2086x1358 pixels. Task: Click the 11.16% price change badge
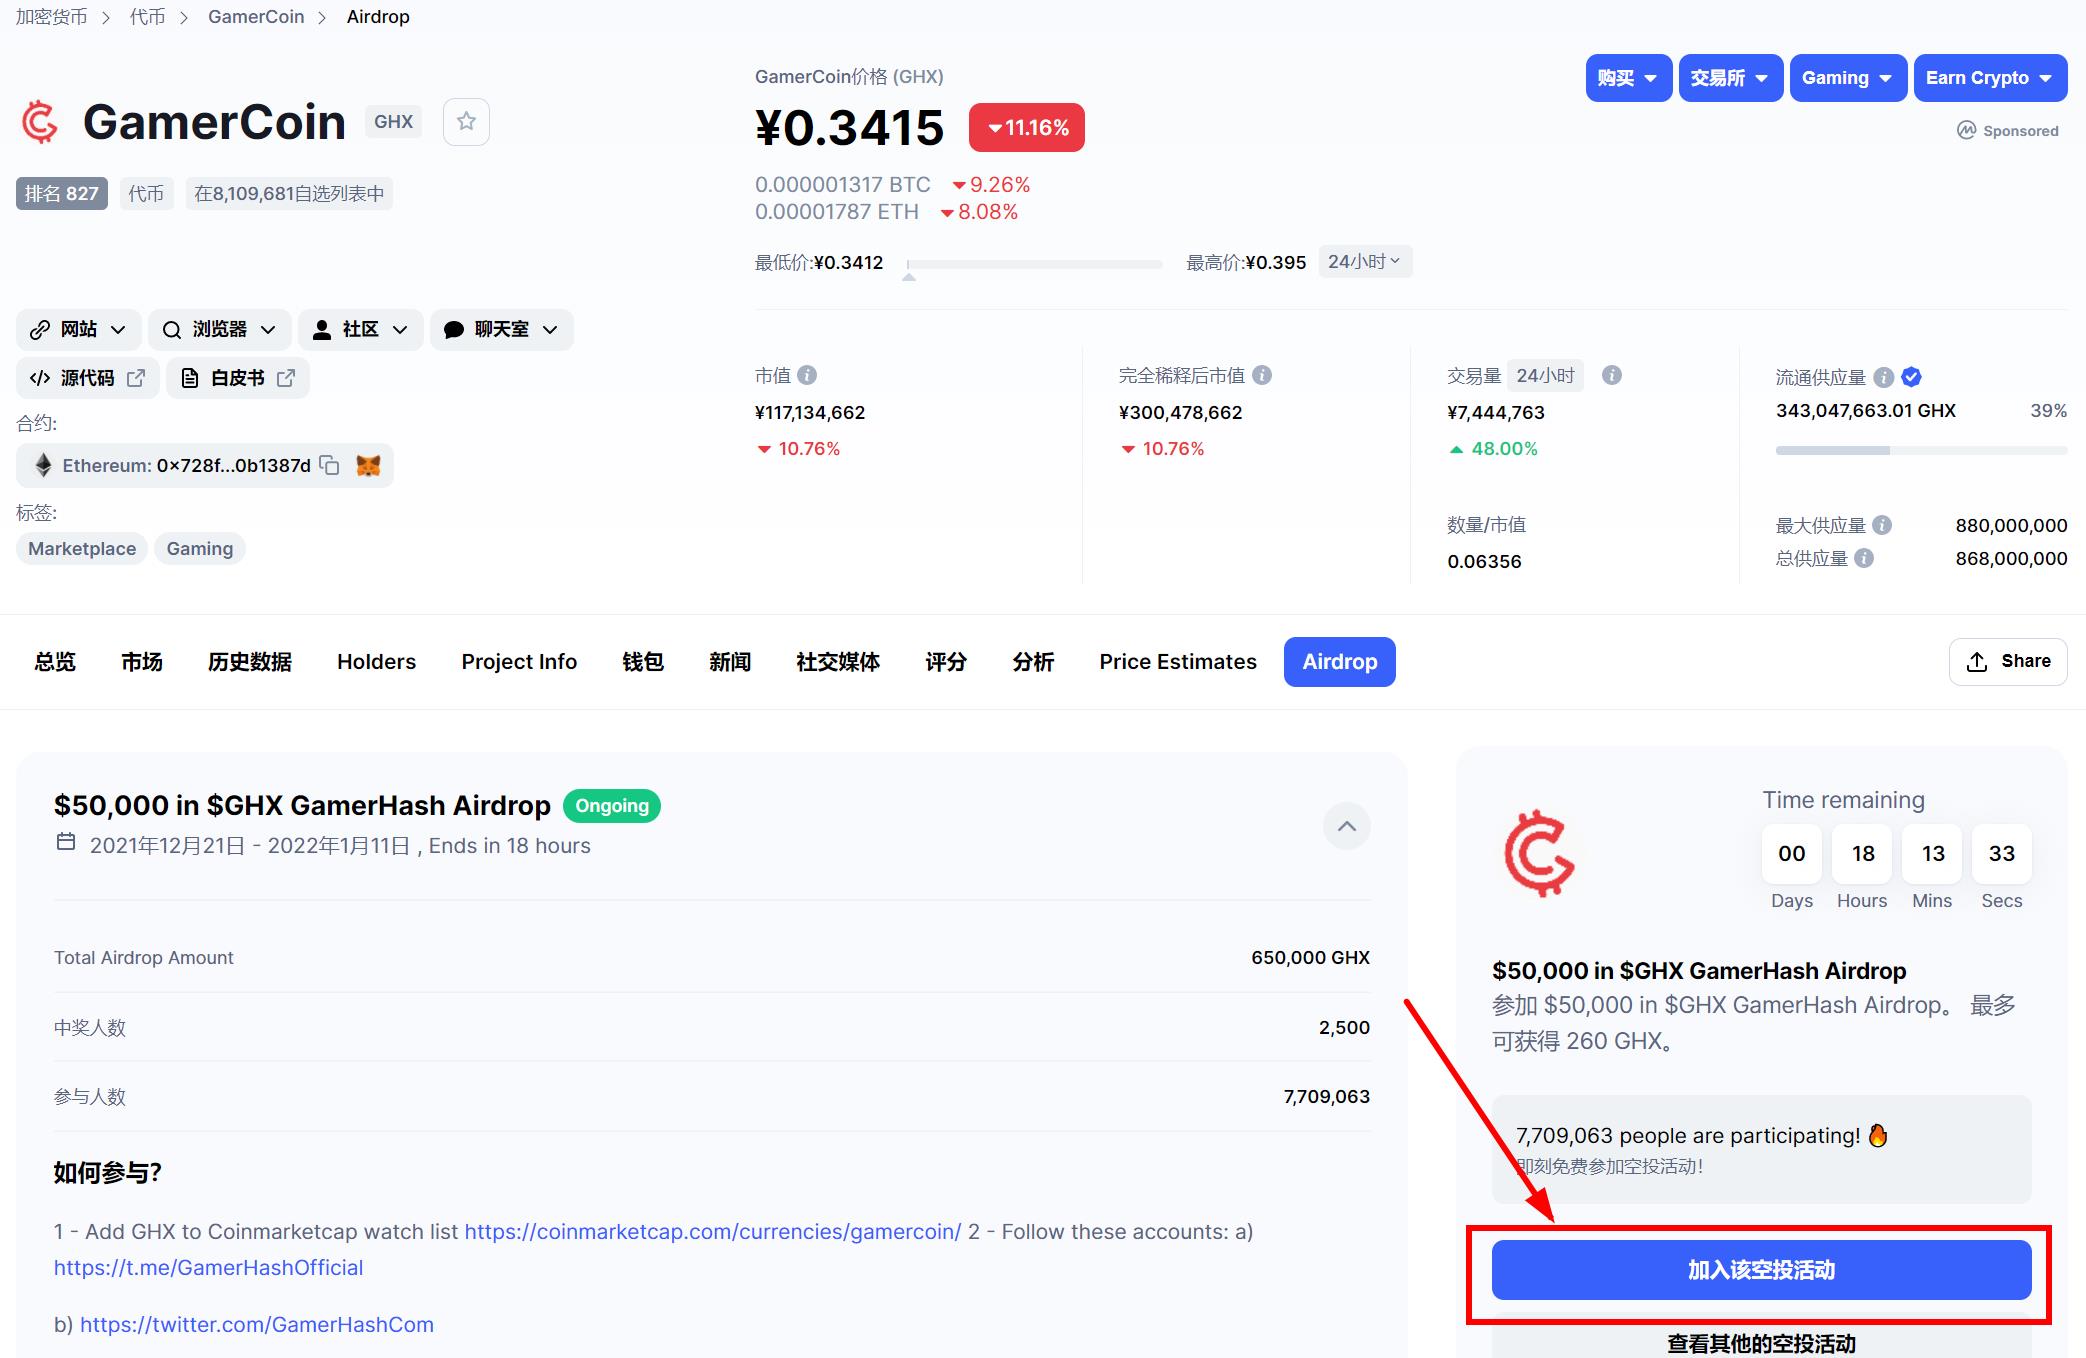(x=1027, y=128)
